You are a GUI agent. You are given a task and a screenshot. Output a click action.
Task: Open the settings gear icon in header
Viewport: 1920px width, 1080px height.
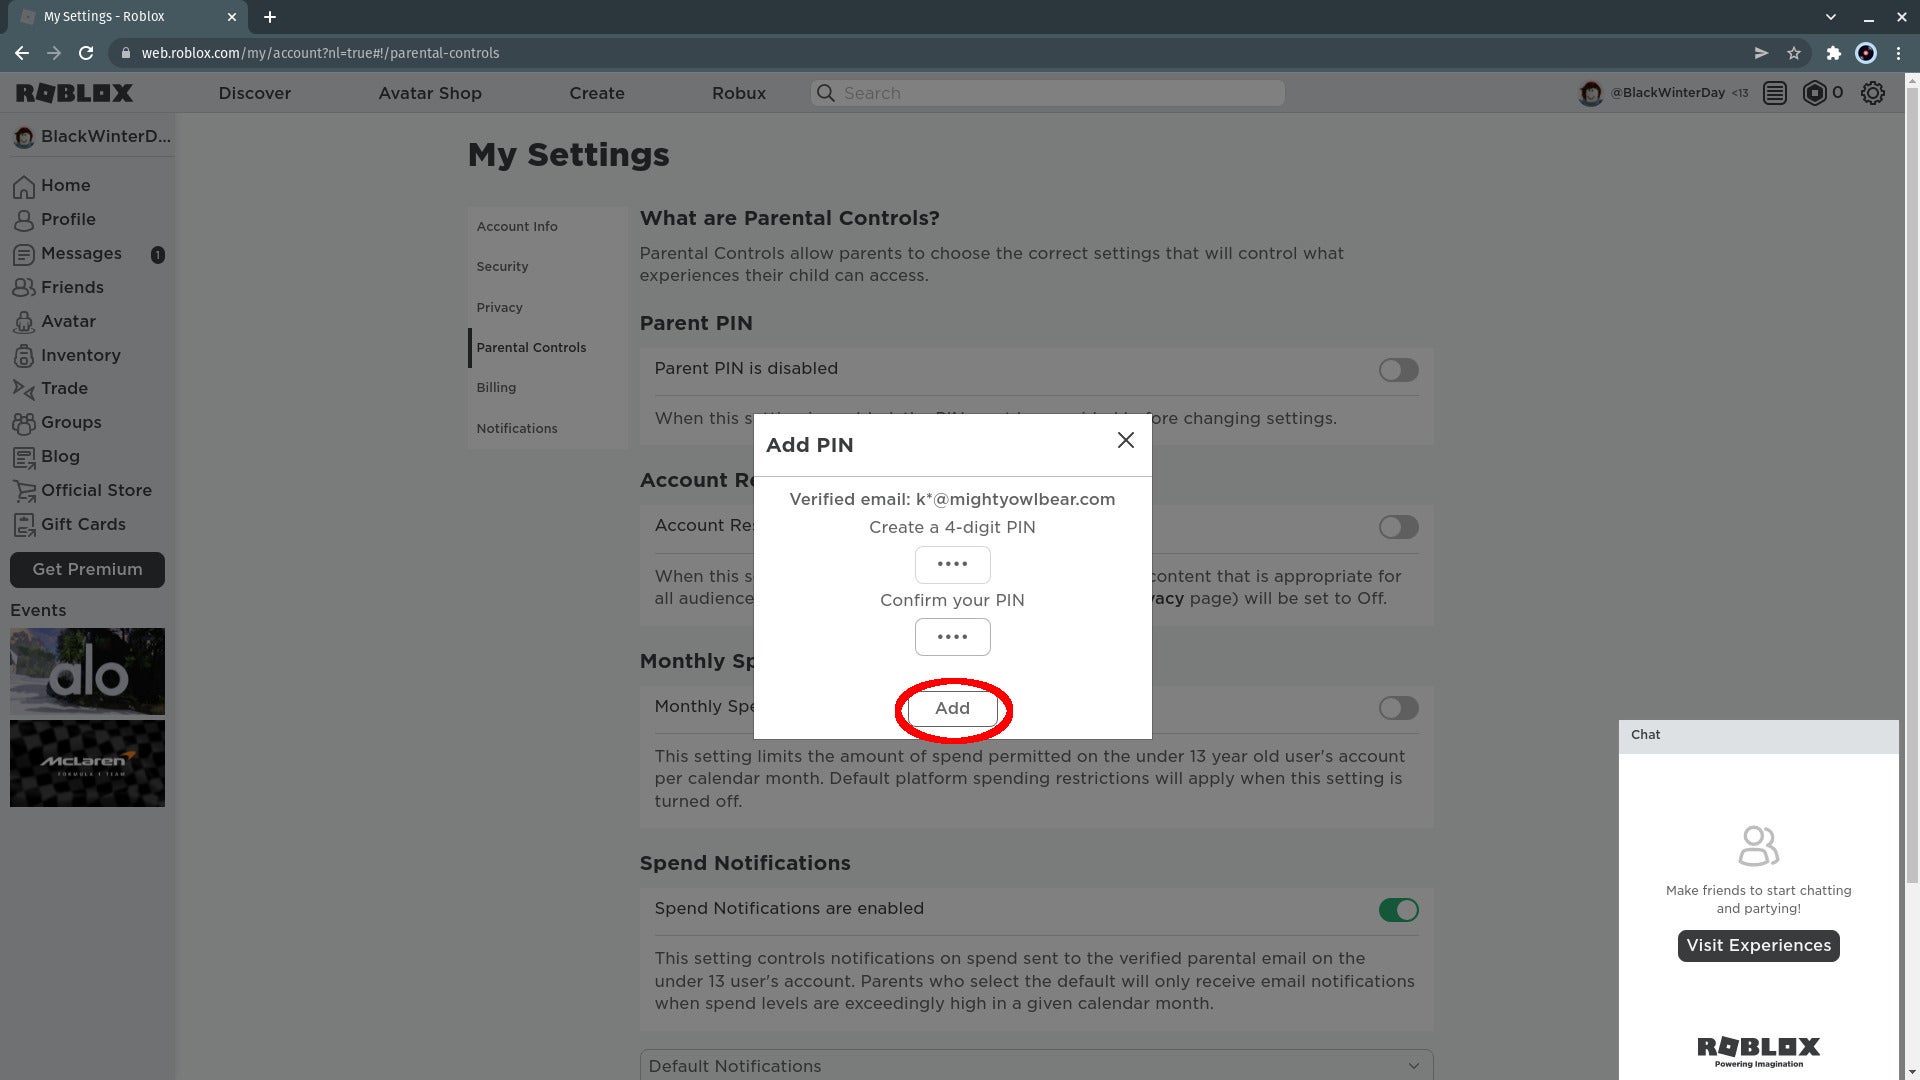coord(1872,93)
